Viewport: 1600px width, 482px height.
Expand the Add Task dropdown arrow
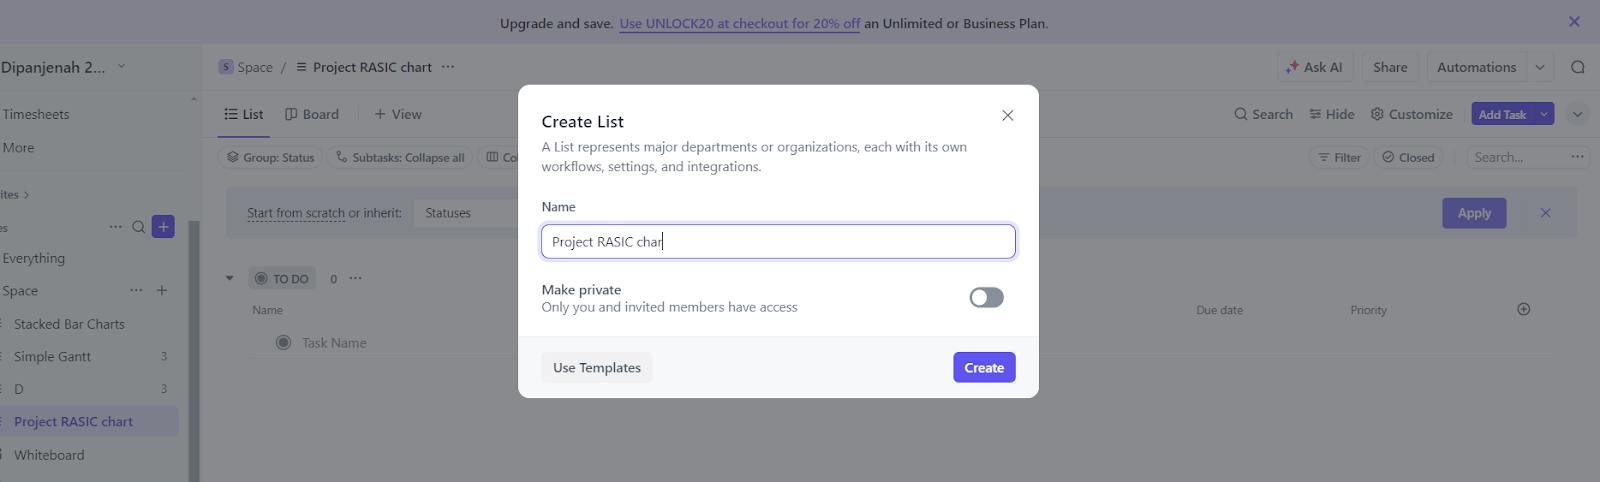click(1544, 114)
